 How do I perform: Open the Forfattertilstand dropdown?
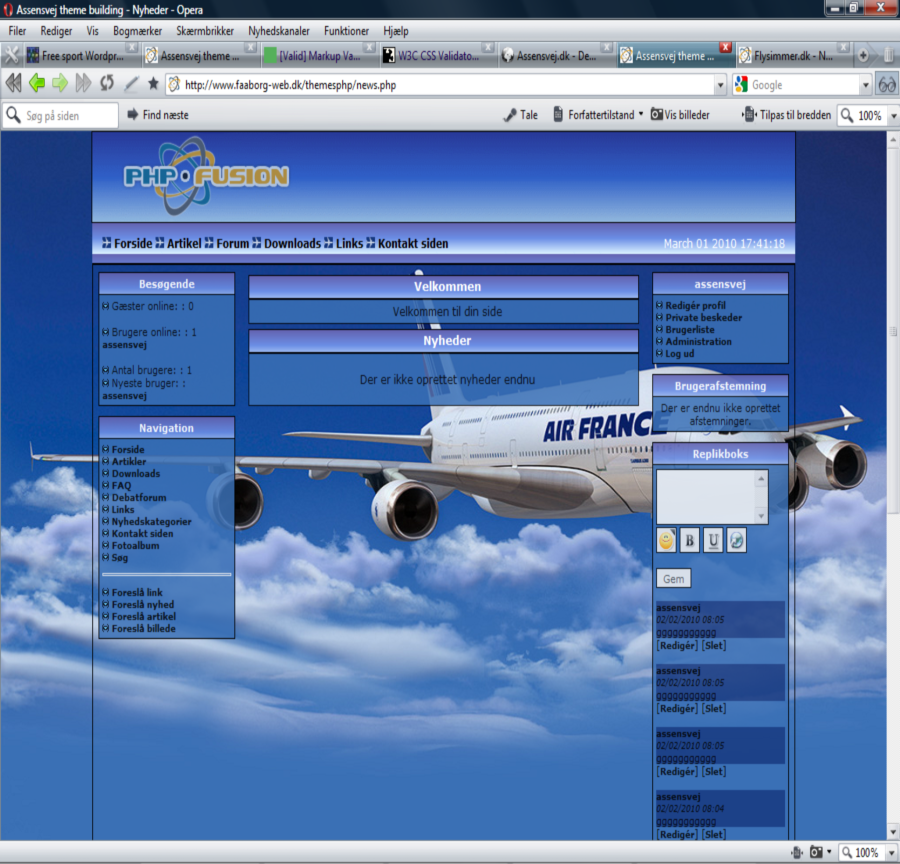pyautogui.click(x=641, y=114)
